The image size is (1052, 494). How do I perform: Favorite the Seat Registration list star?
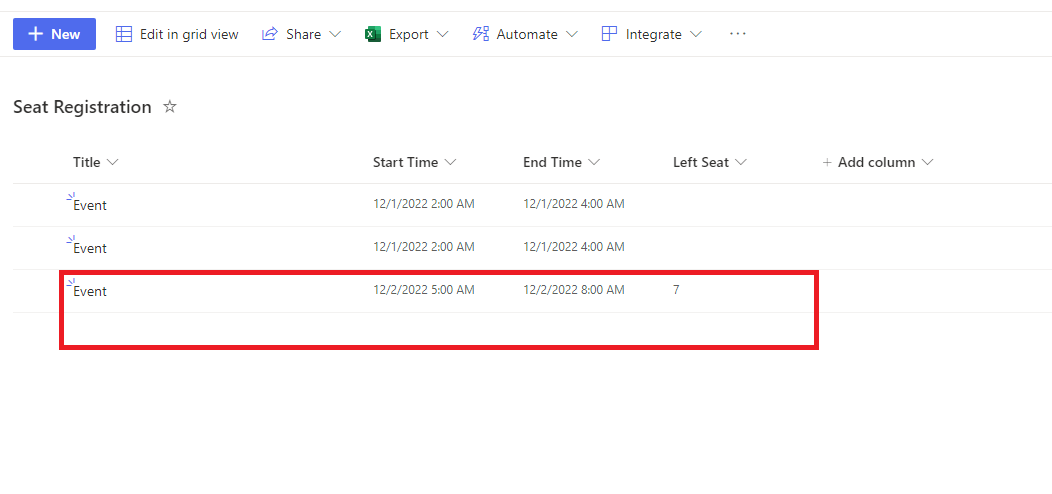[170, 107]
